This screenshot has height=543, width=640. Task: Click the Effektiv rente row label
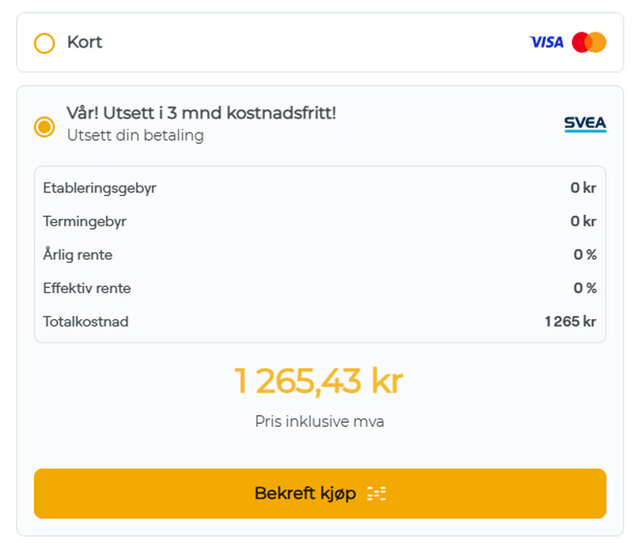[x=87, y=288]
